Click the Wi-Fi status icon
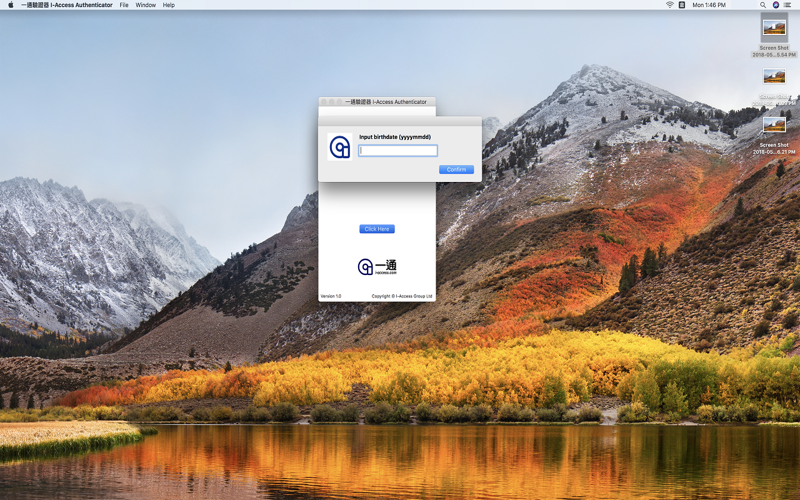The height and width of the screenshot is (500, 800). (x=669, y=5)
